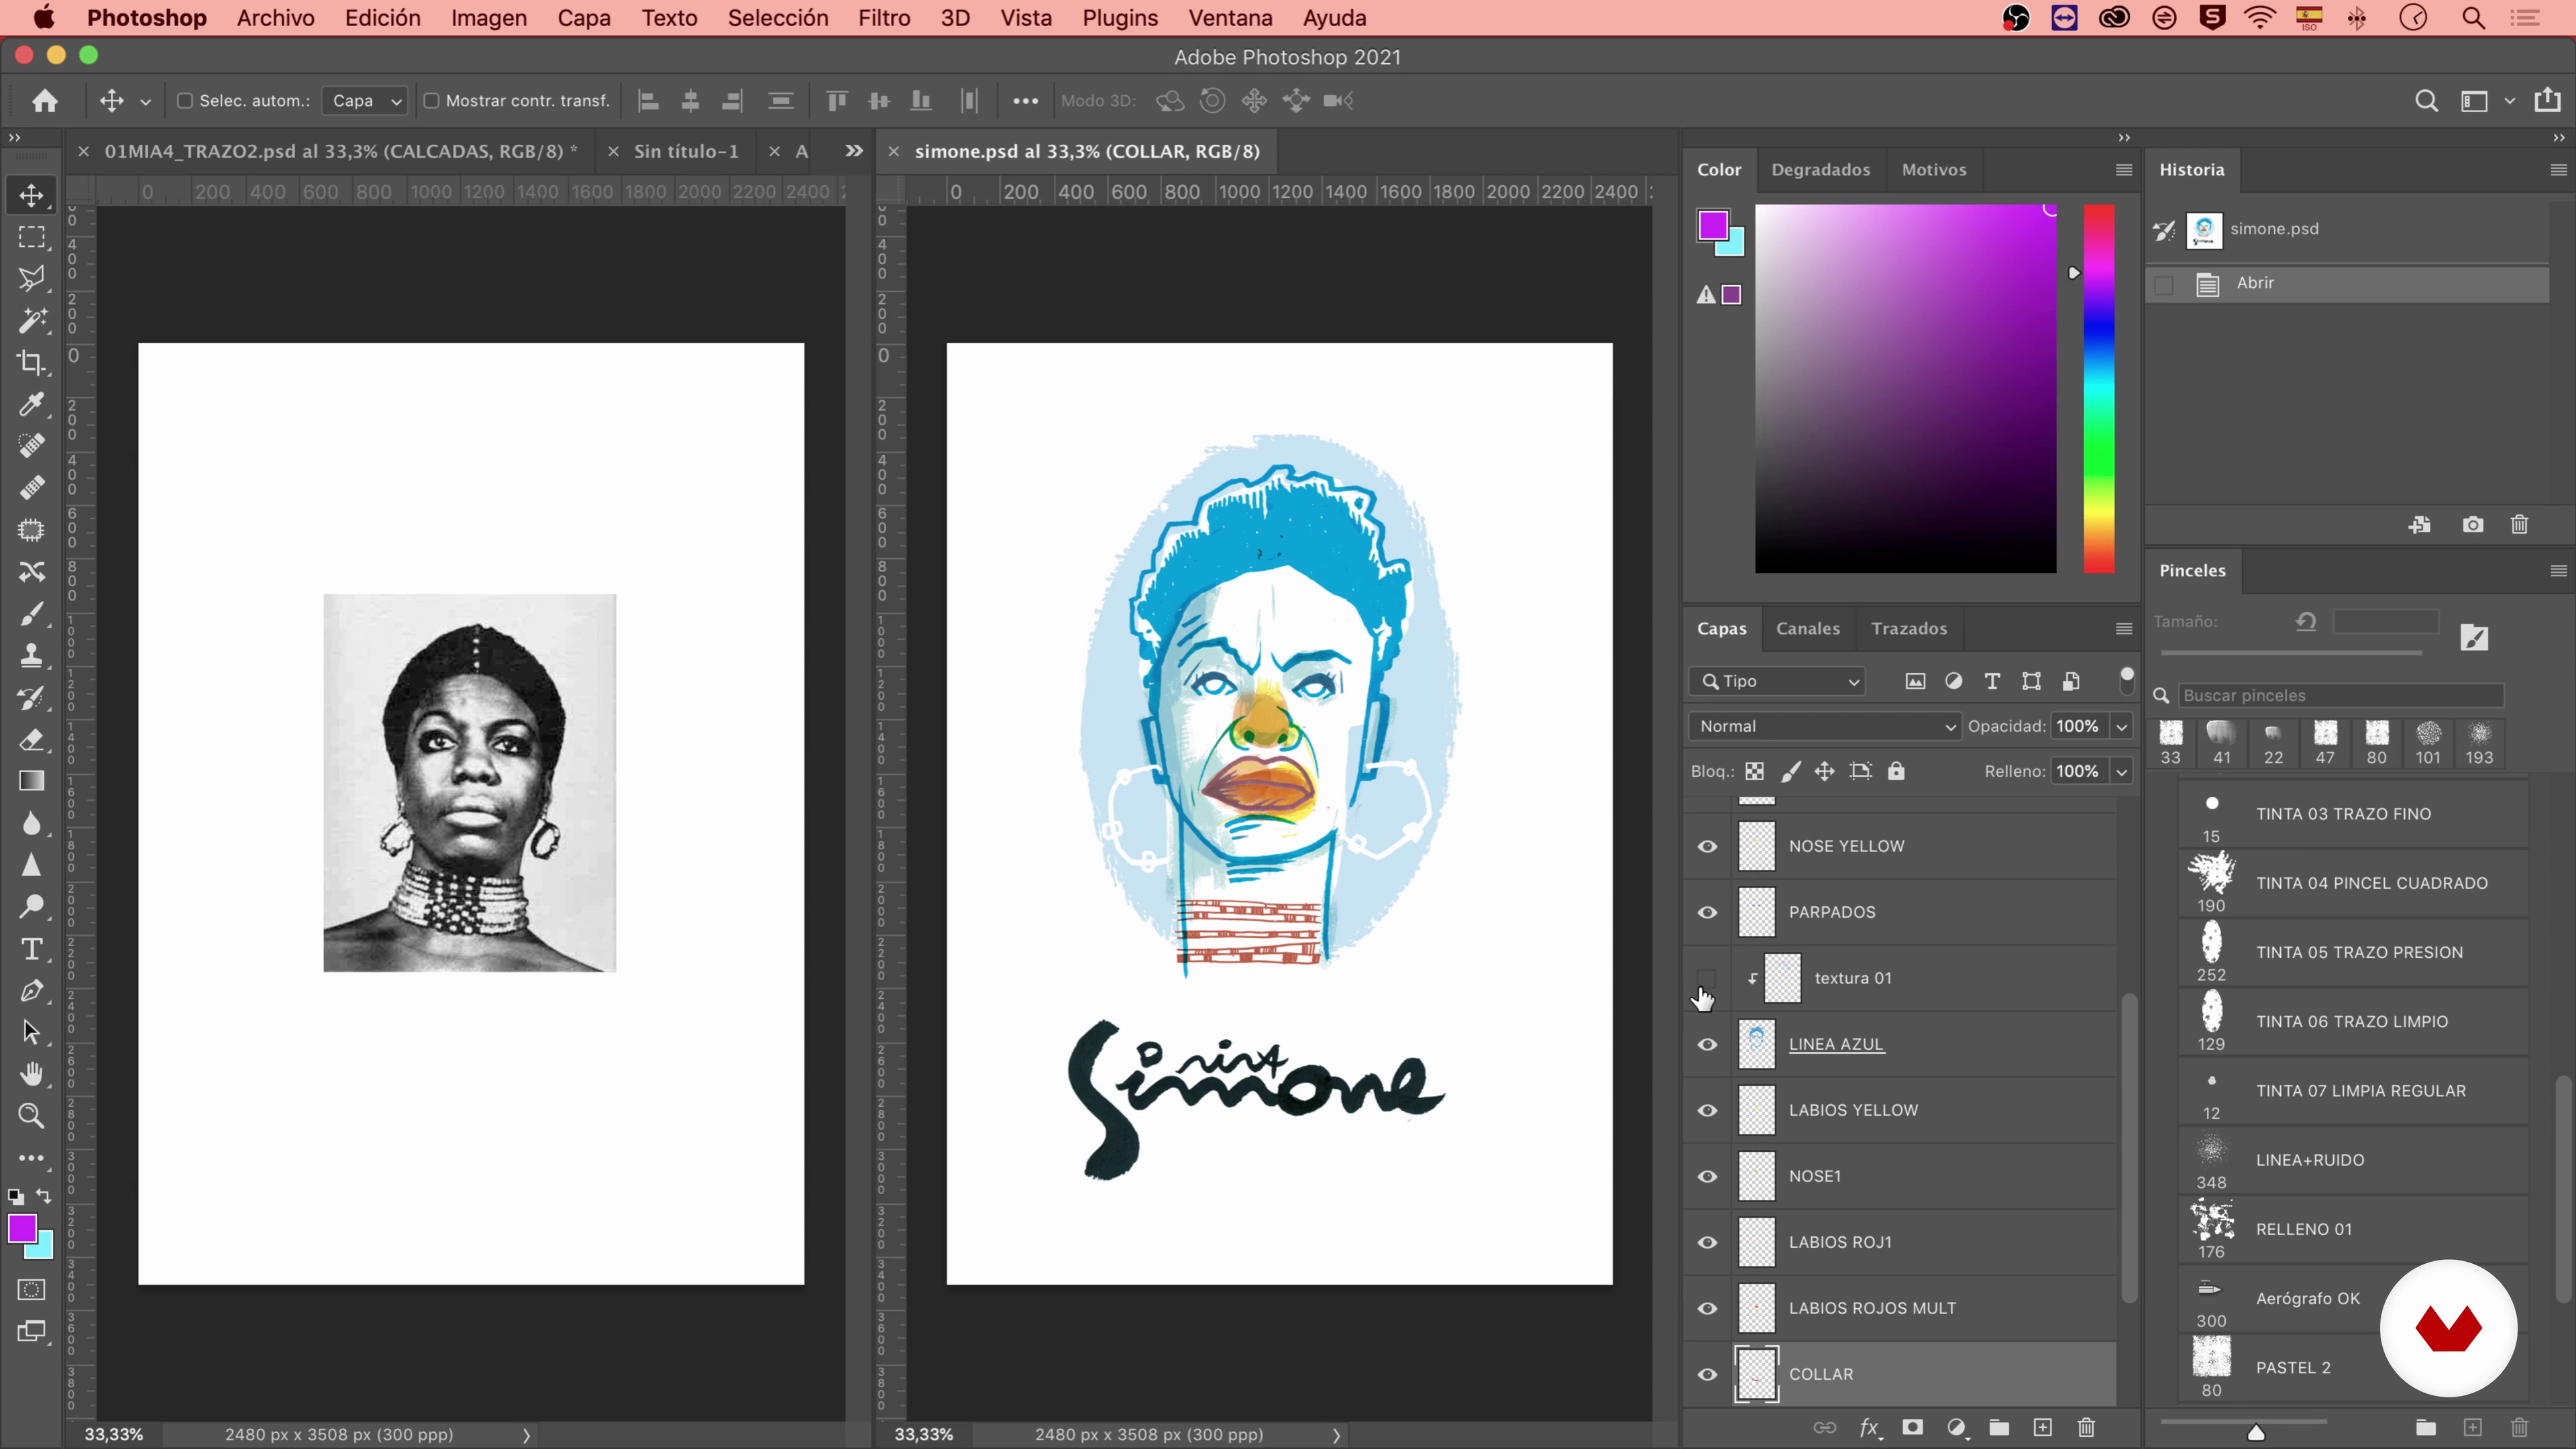Image resolution: width=2576 pixels, height=1449 pixels.
Task: Select the Polygonal Lasso tool
Action: click(31, 279)
